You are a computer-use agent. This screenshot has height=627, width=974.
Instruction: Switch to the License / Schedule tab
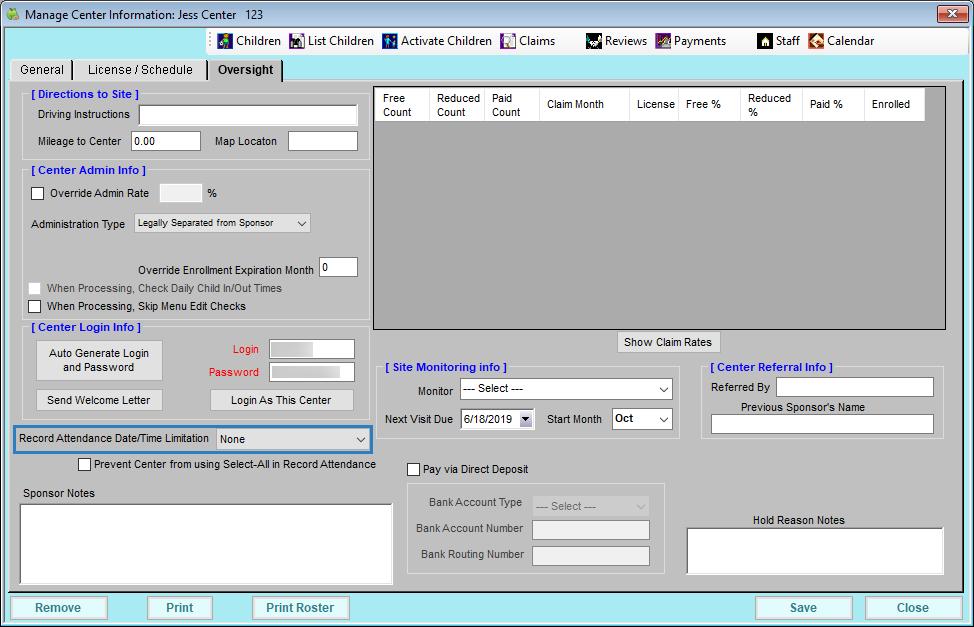[x=140, y=70]
